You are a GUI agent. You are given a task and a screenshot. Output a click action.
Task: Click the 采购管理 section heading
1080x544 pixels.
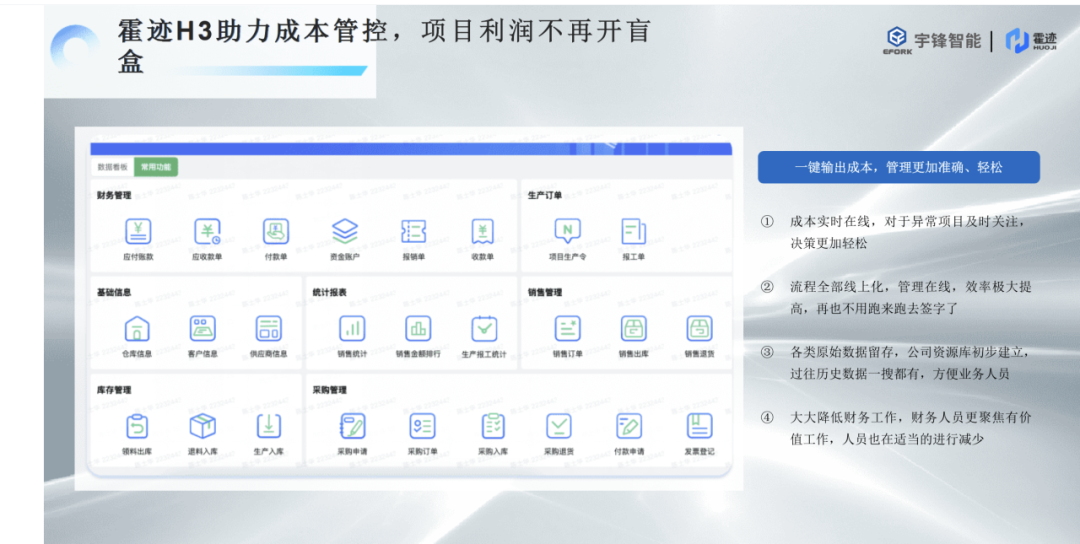329,390
